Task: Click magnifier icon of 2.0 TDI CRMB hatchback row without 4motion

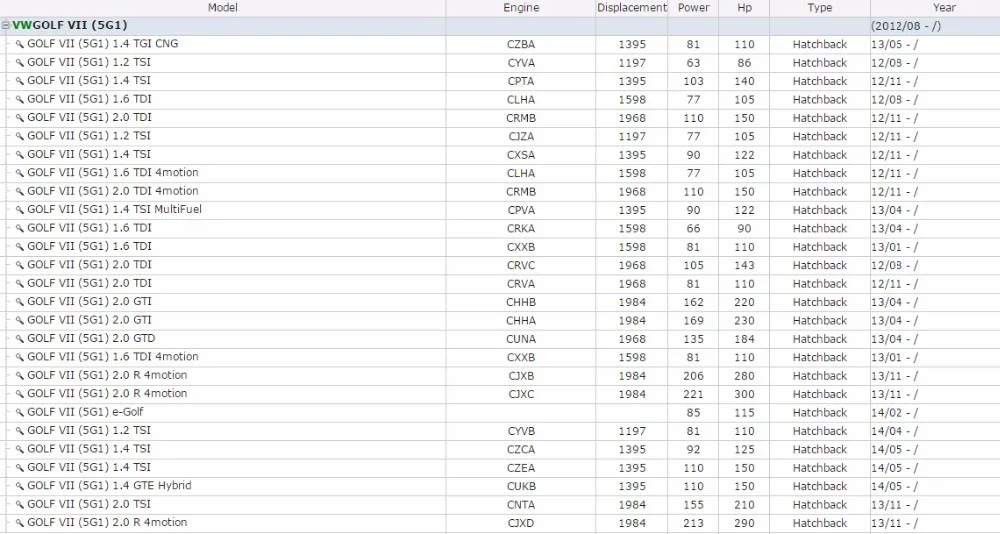Action: click(20, 118)
